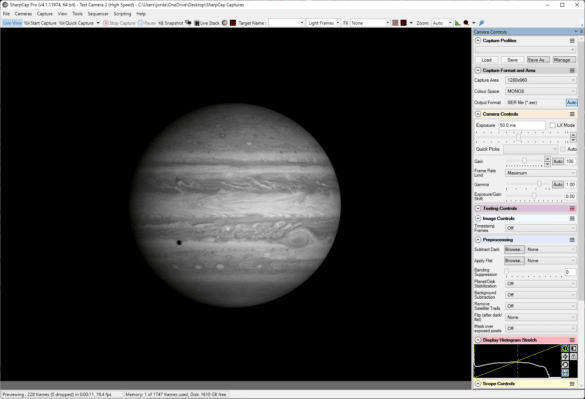Click the Start Capture toolbar button
The height and width of the screenshot is (399, 585).
[40, 23]
